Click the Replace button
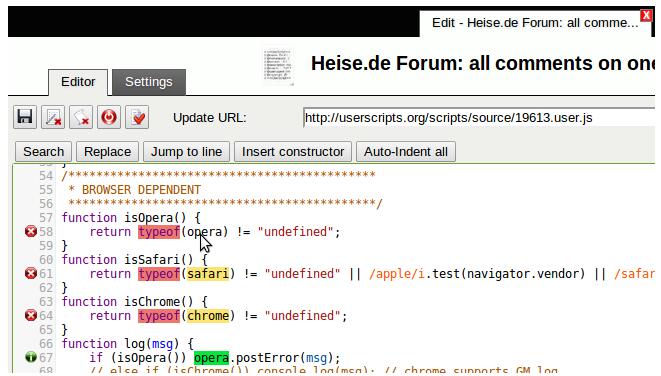The width and height of the screenshot is (661, 376). click(107, 152)
